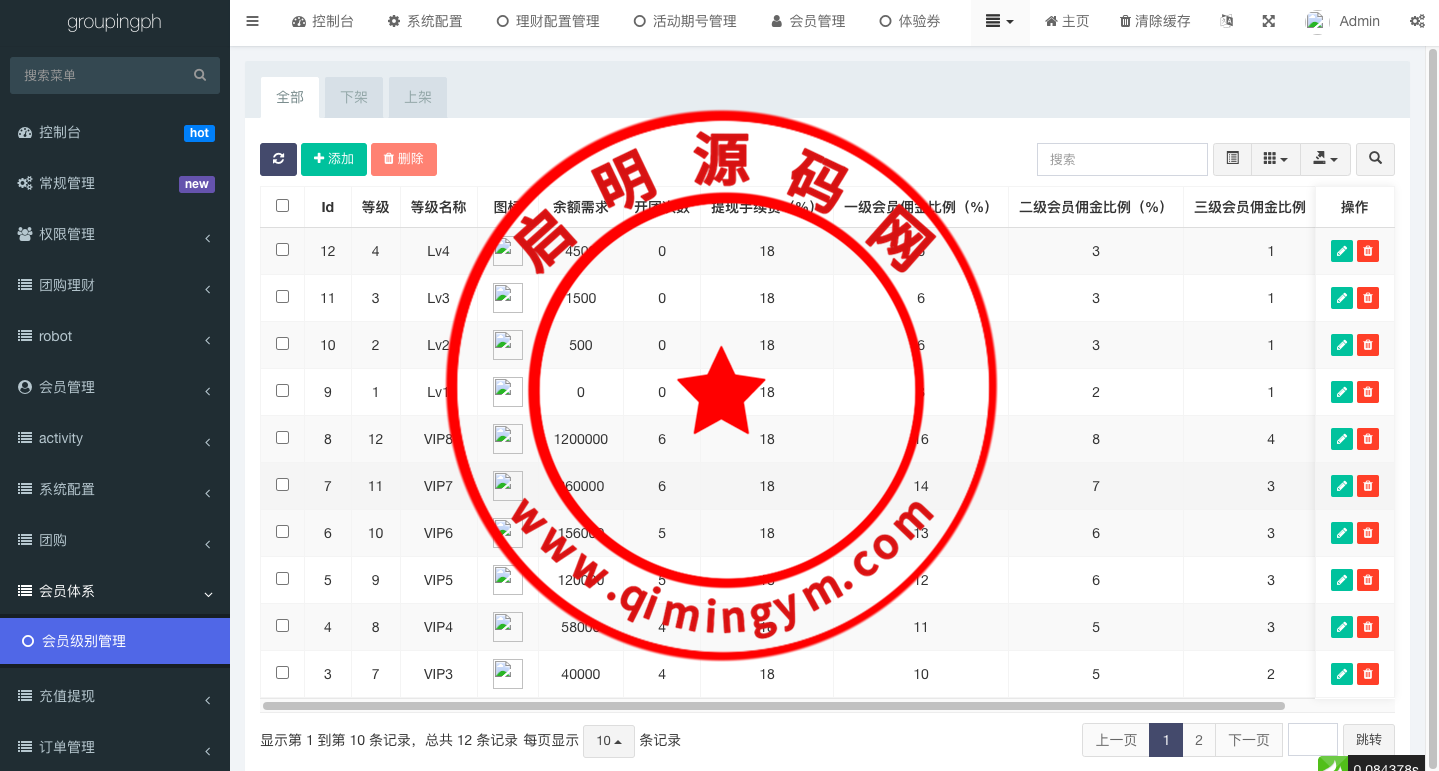The width and height of the screenshot is (1439, 771).
Task: Check the select-all checkbox in table header
Action: [x=282, y=206]
